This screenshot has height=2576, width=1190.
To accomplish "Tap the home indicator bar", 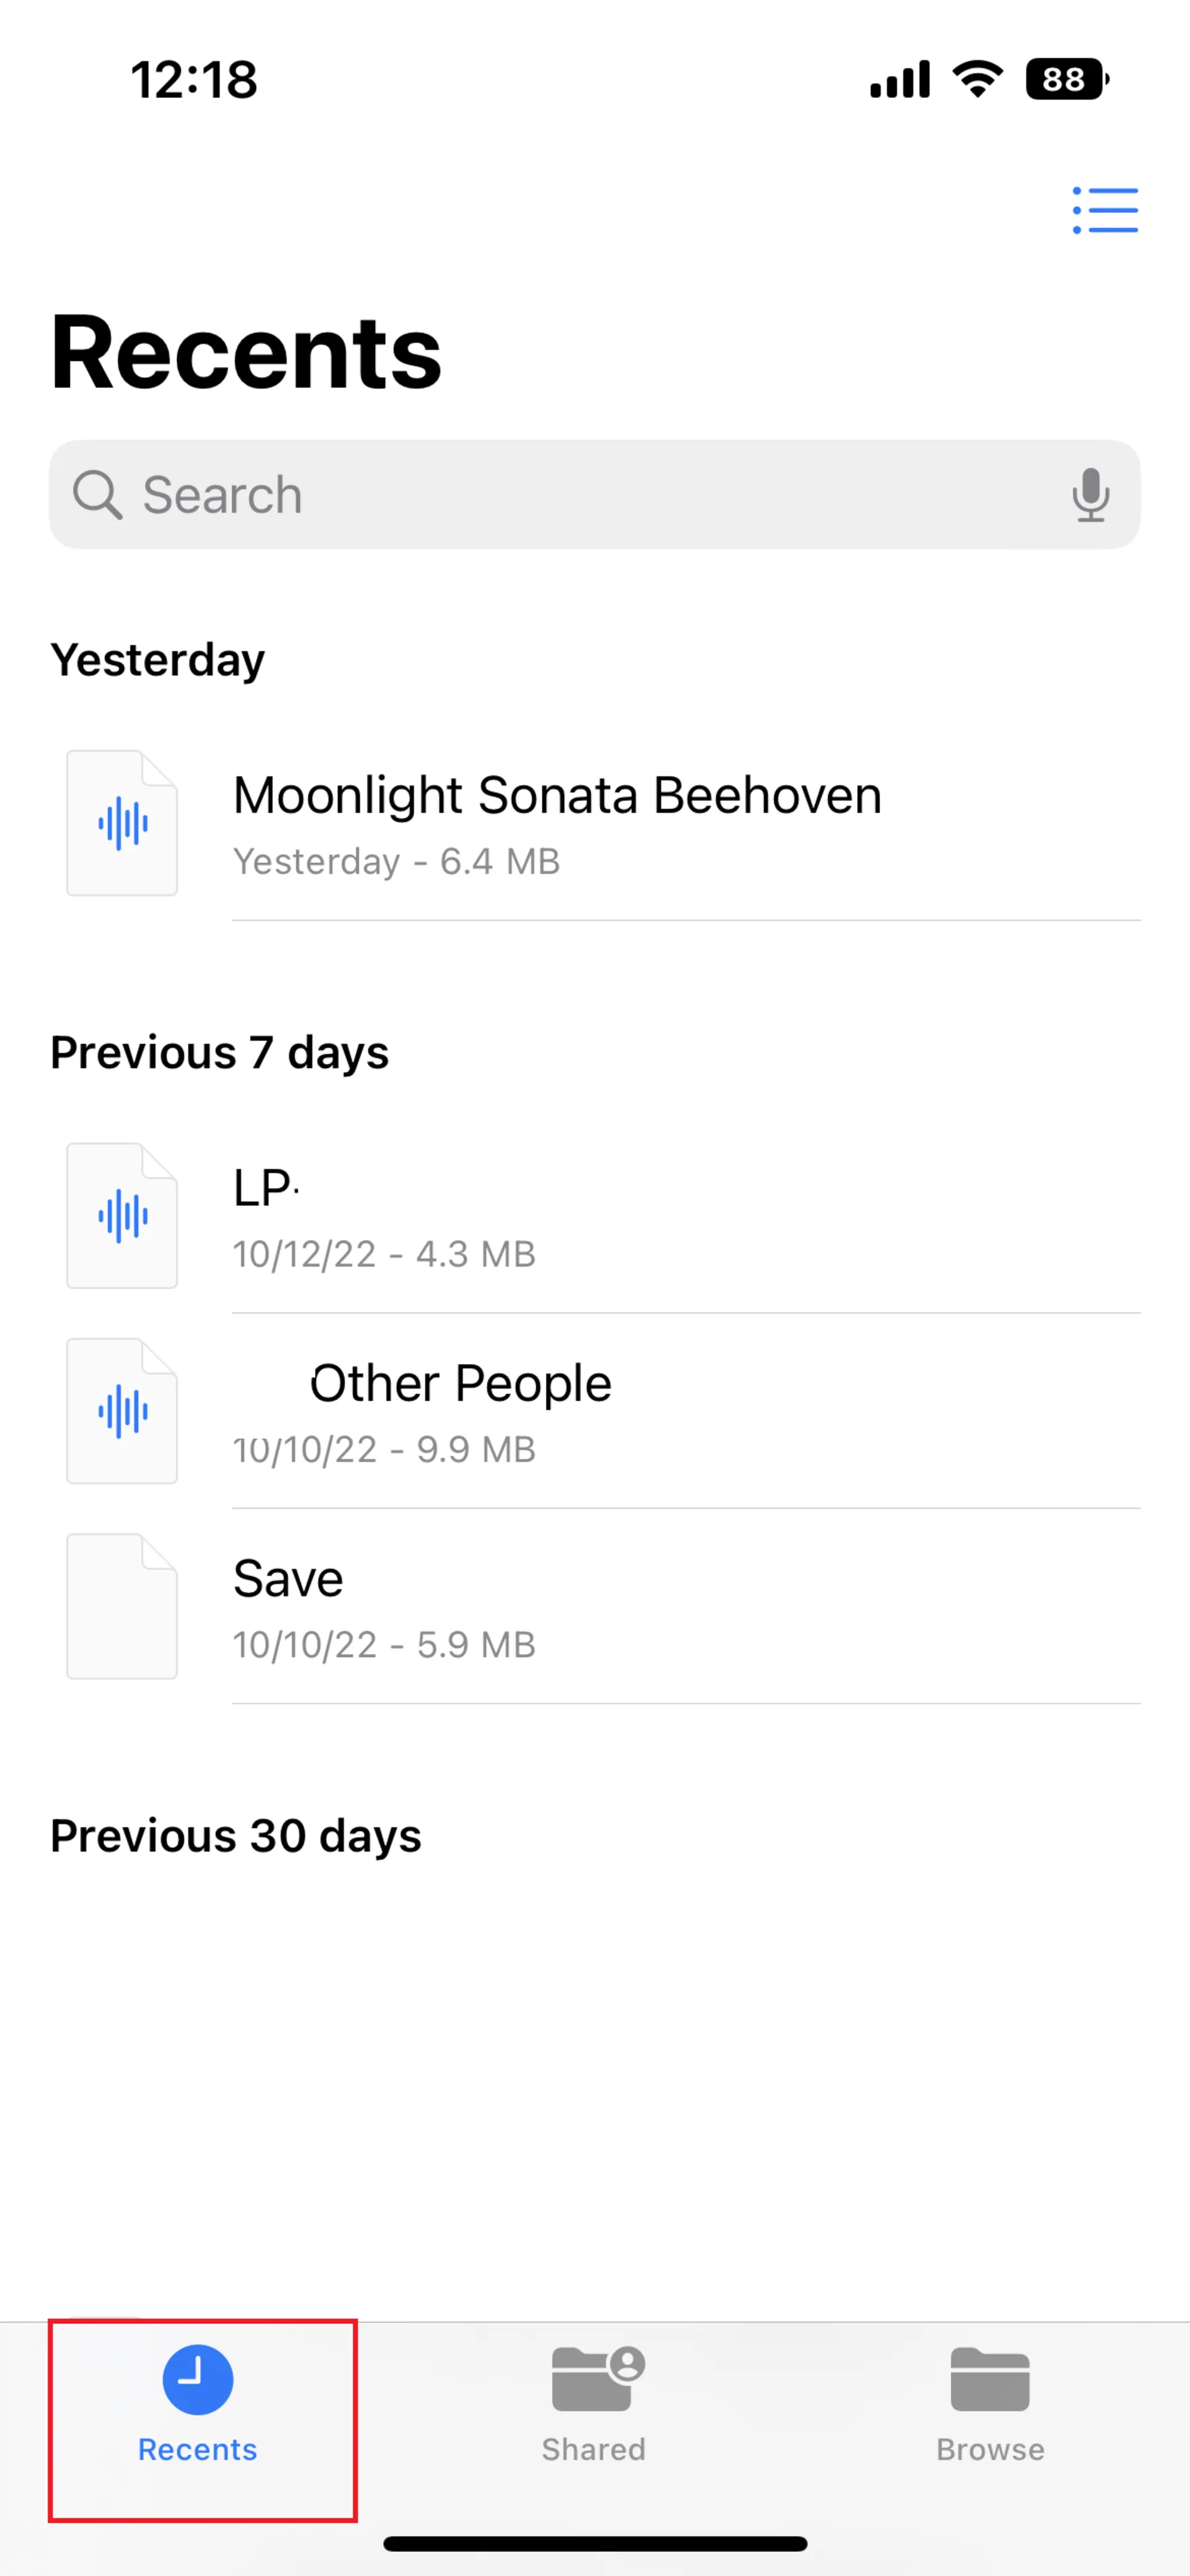I will pyautogui.click(x=595, y=2543).
